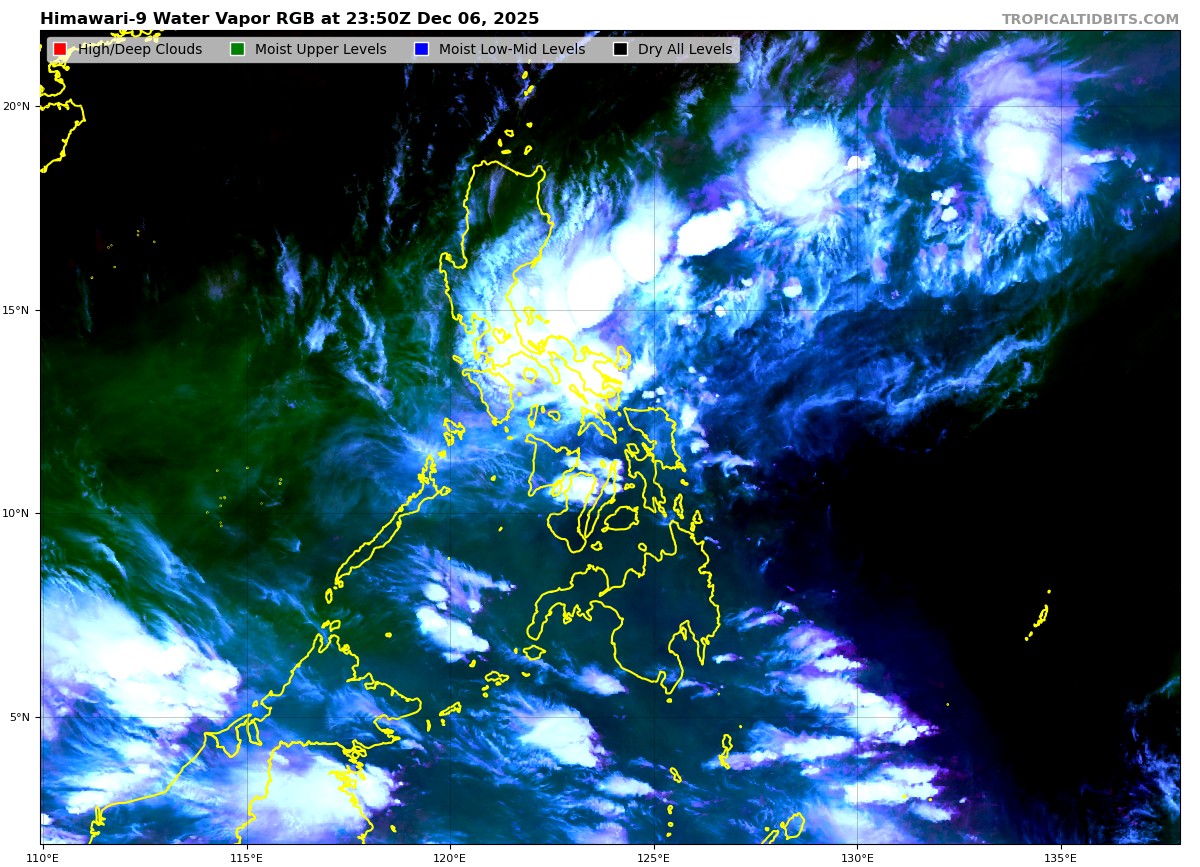The width and height of the screenshot is (1200, 867).
Task: Click the 125°E longitude tick label
Action: (653, 857)
